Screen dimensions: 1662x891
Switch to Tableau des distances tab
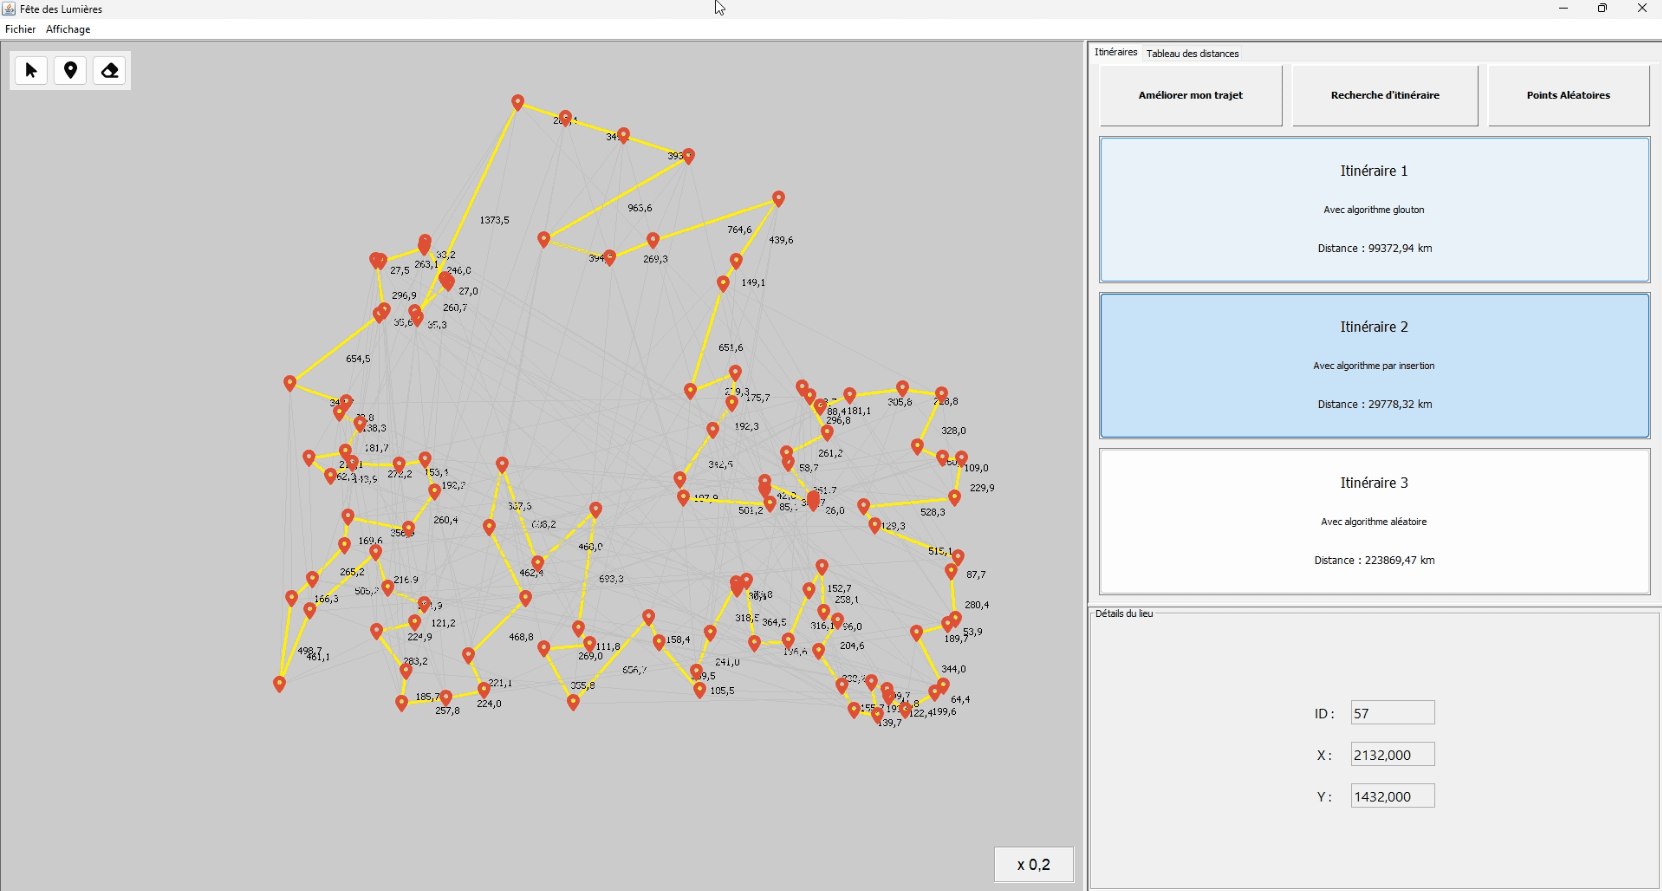tap(1192, 53)
